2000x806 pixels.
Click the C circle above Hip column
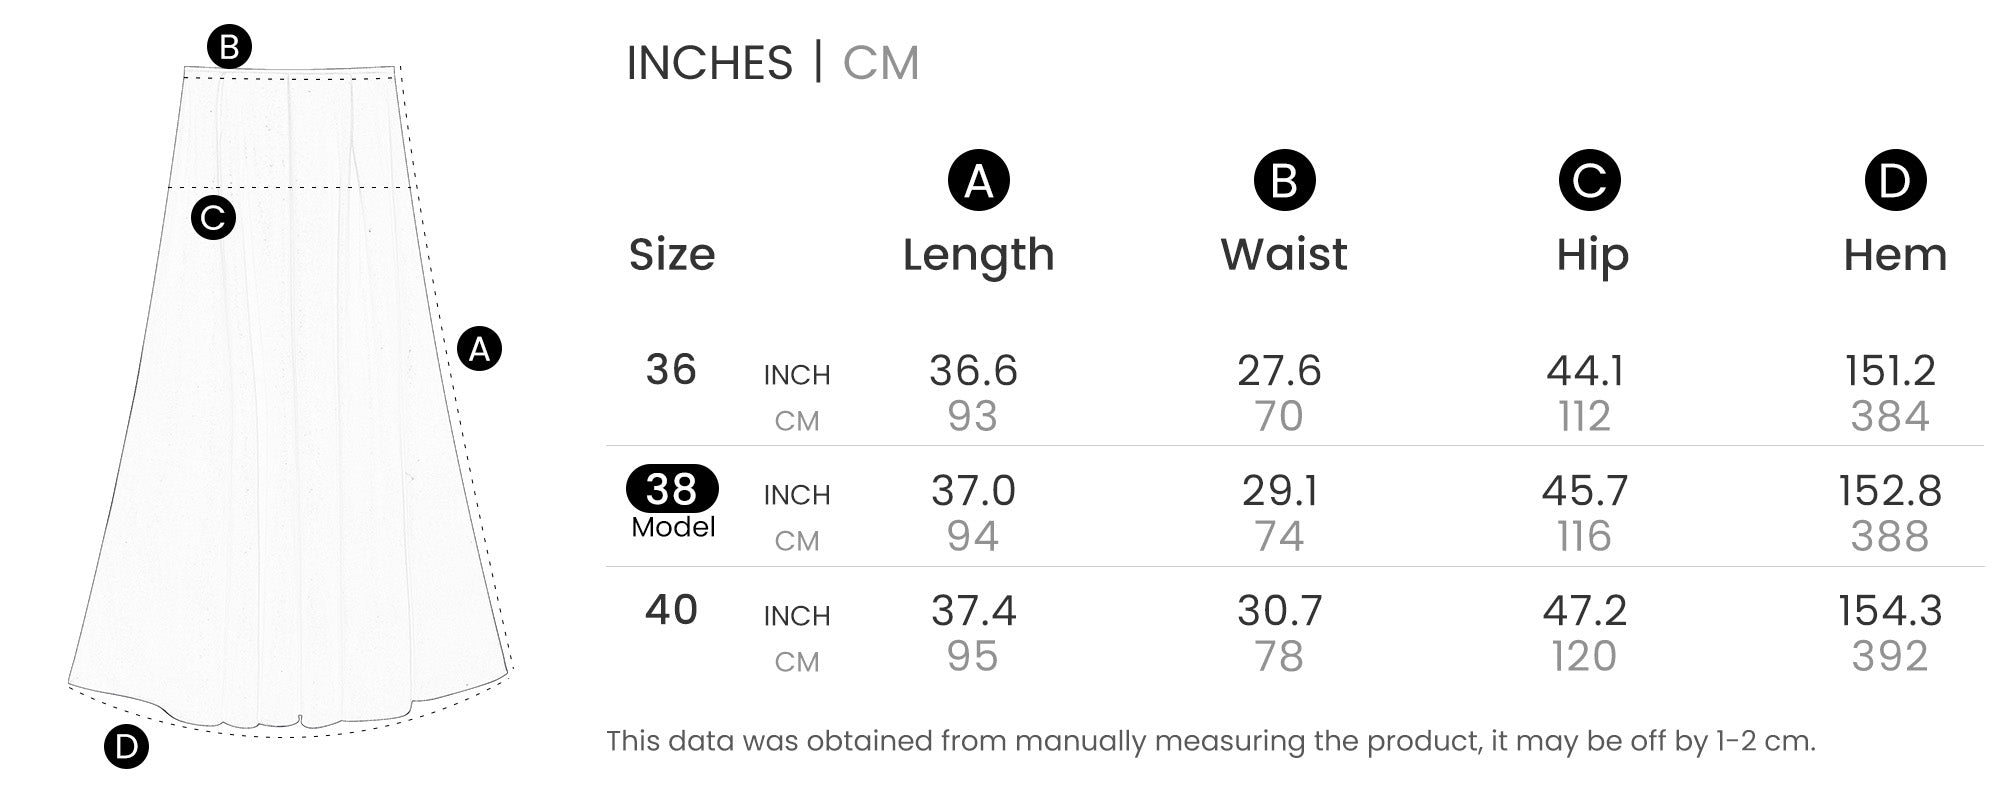tap(1589, 181)
